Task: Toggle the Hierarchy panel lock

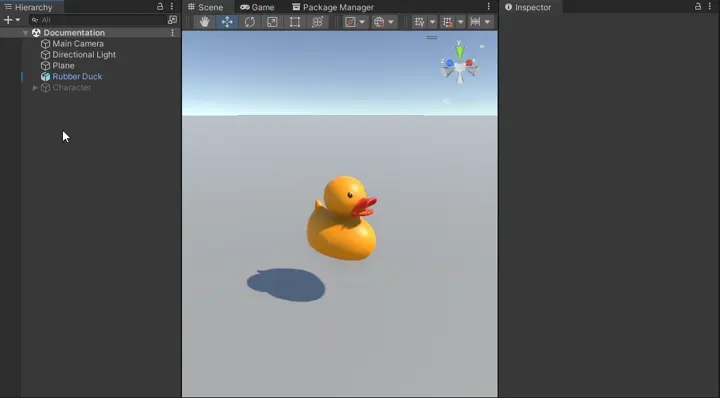Action: coord(160,6)
